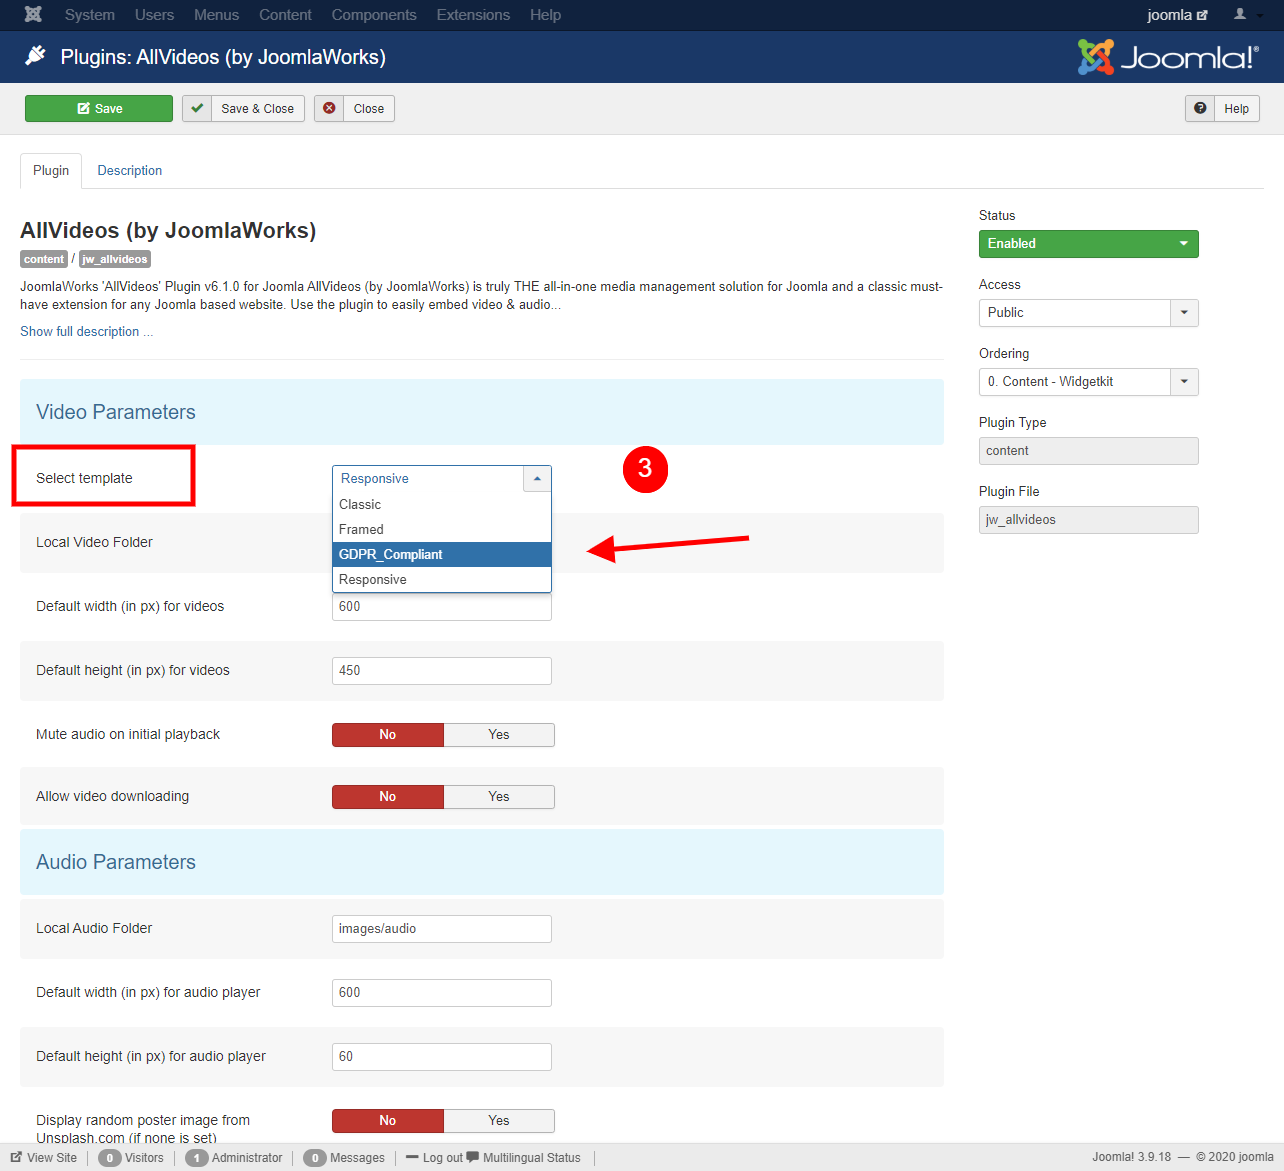The height and width of the screenshot is (1171, 1284).
Task: Open the System menu
Action: (90, 15)
